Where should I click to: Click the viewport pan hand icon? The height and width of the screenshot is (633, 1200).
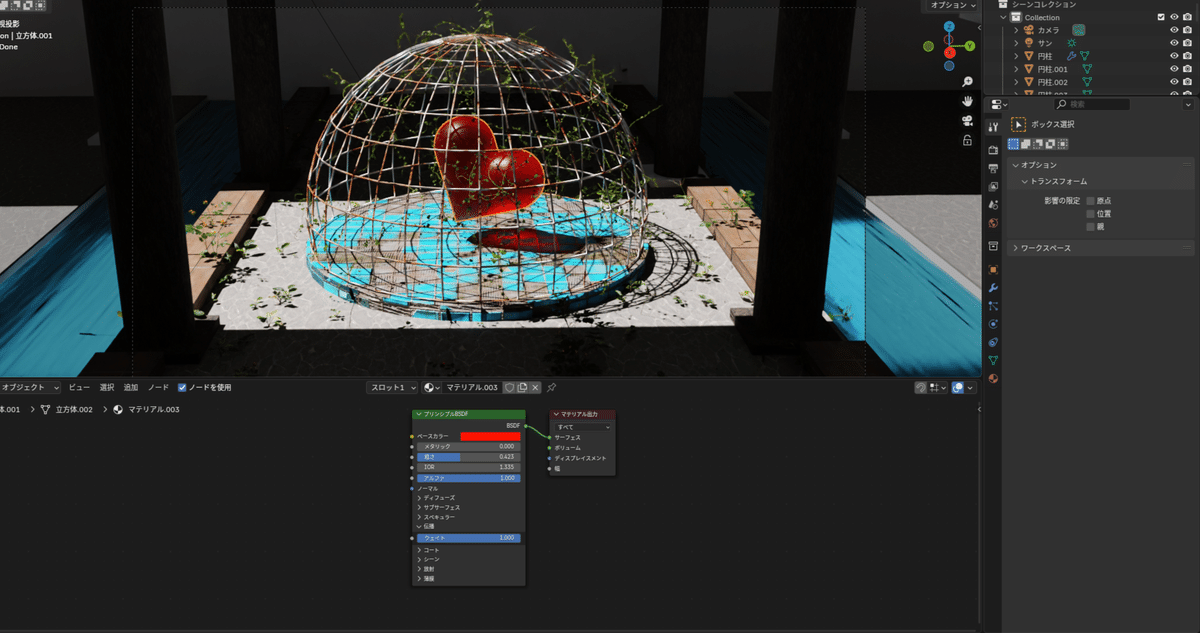tap(967, 102)
